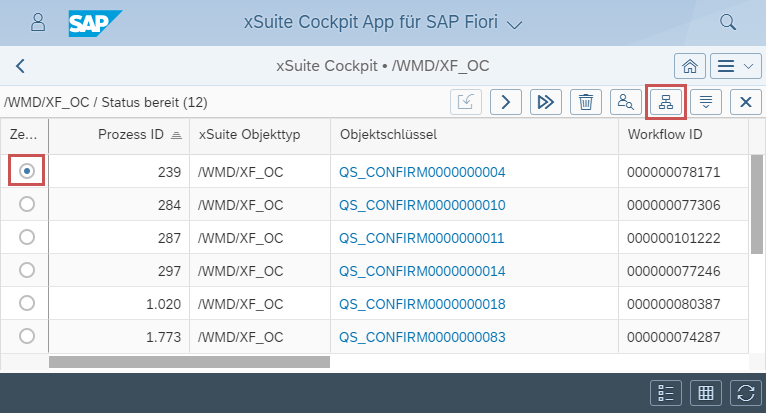Click the Objektschlüssel column header
The height and width of the screenshot is (413, 766).
474,135
